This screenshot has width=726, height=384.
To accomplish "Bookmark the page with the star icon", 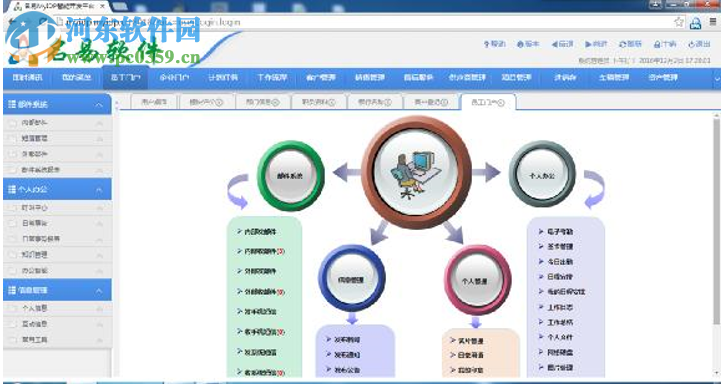I will tap(679, 22).
